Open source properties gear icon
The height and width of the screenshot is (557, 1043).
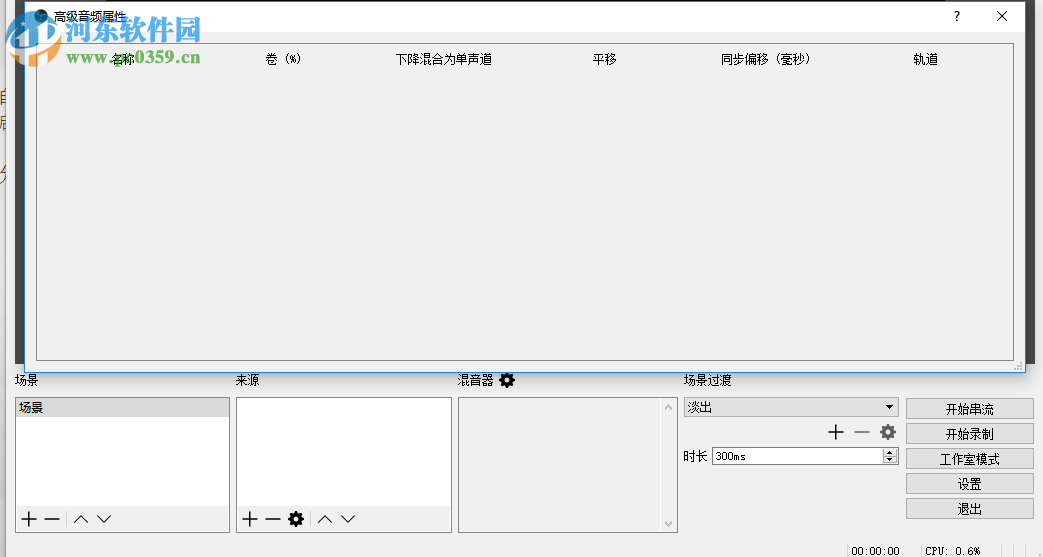(296, 519)
